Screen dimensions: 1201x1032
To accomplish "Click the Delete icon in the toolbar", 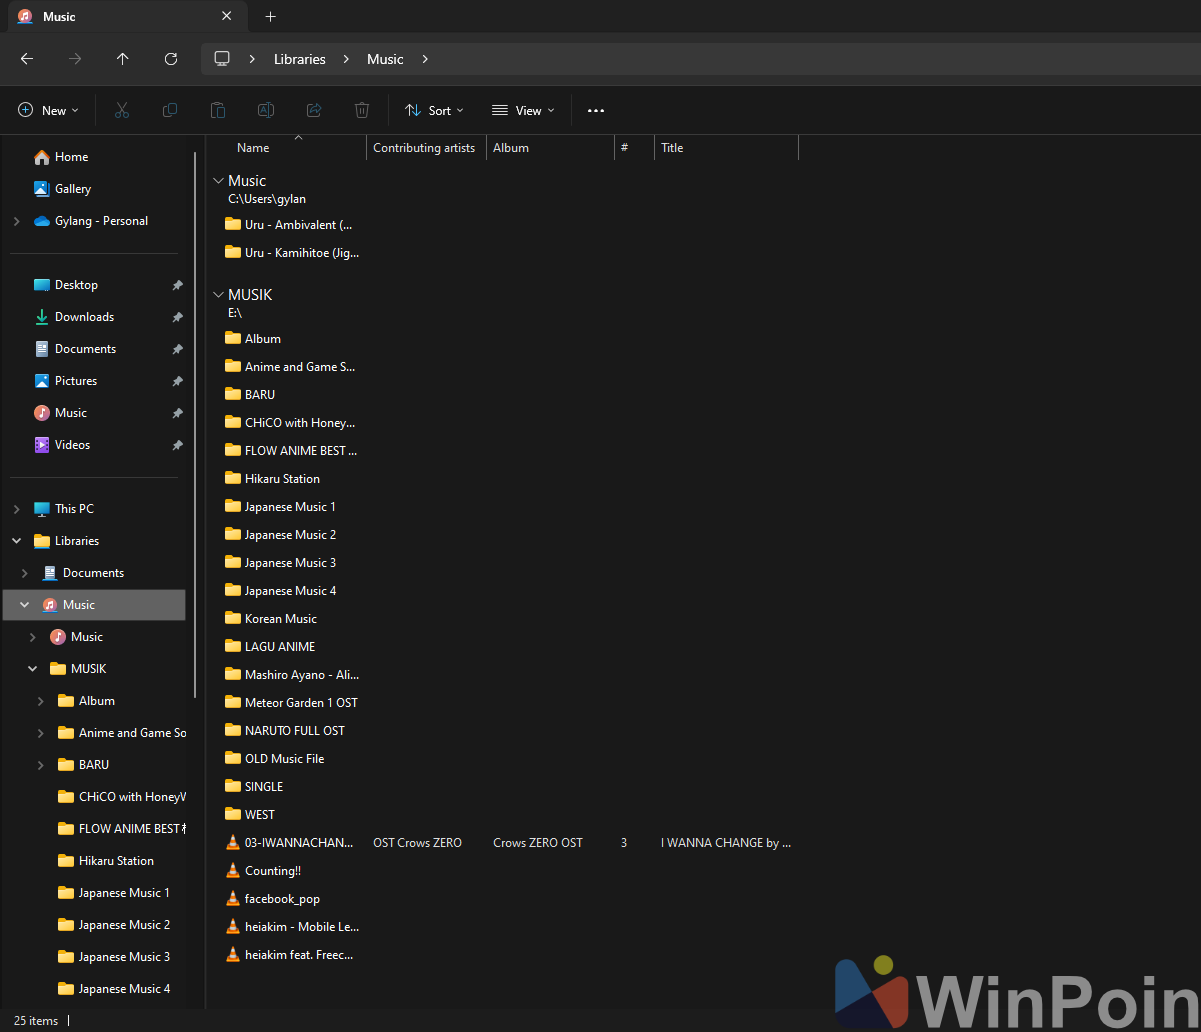I will pyautogui.click(x=361, y=110).
